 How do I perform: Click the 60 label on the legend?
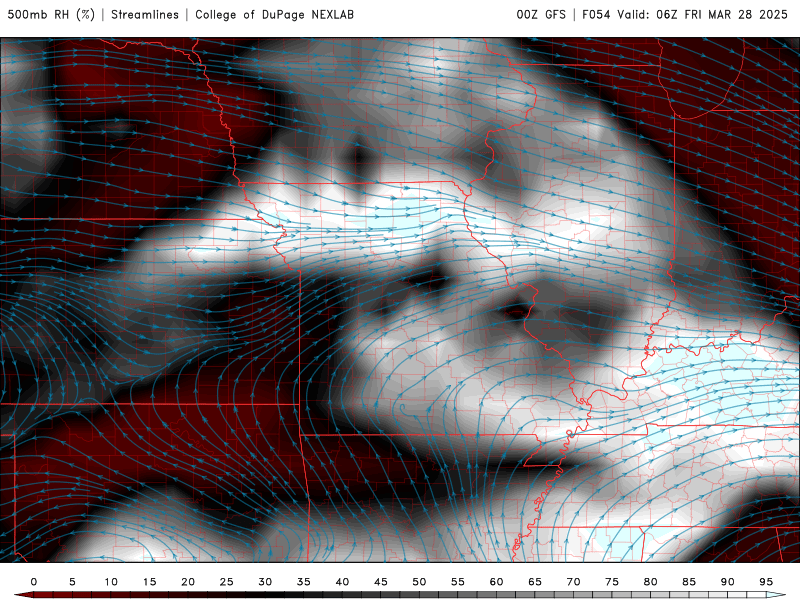coord(496,582)
